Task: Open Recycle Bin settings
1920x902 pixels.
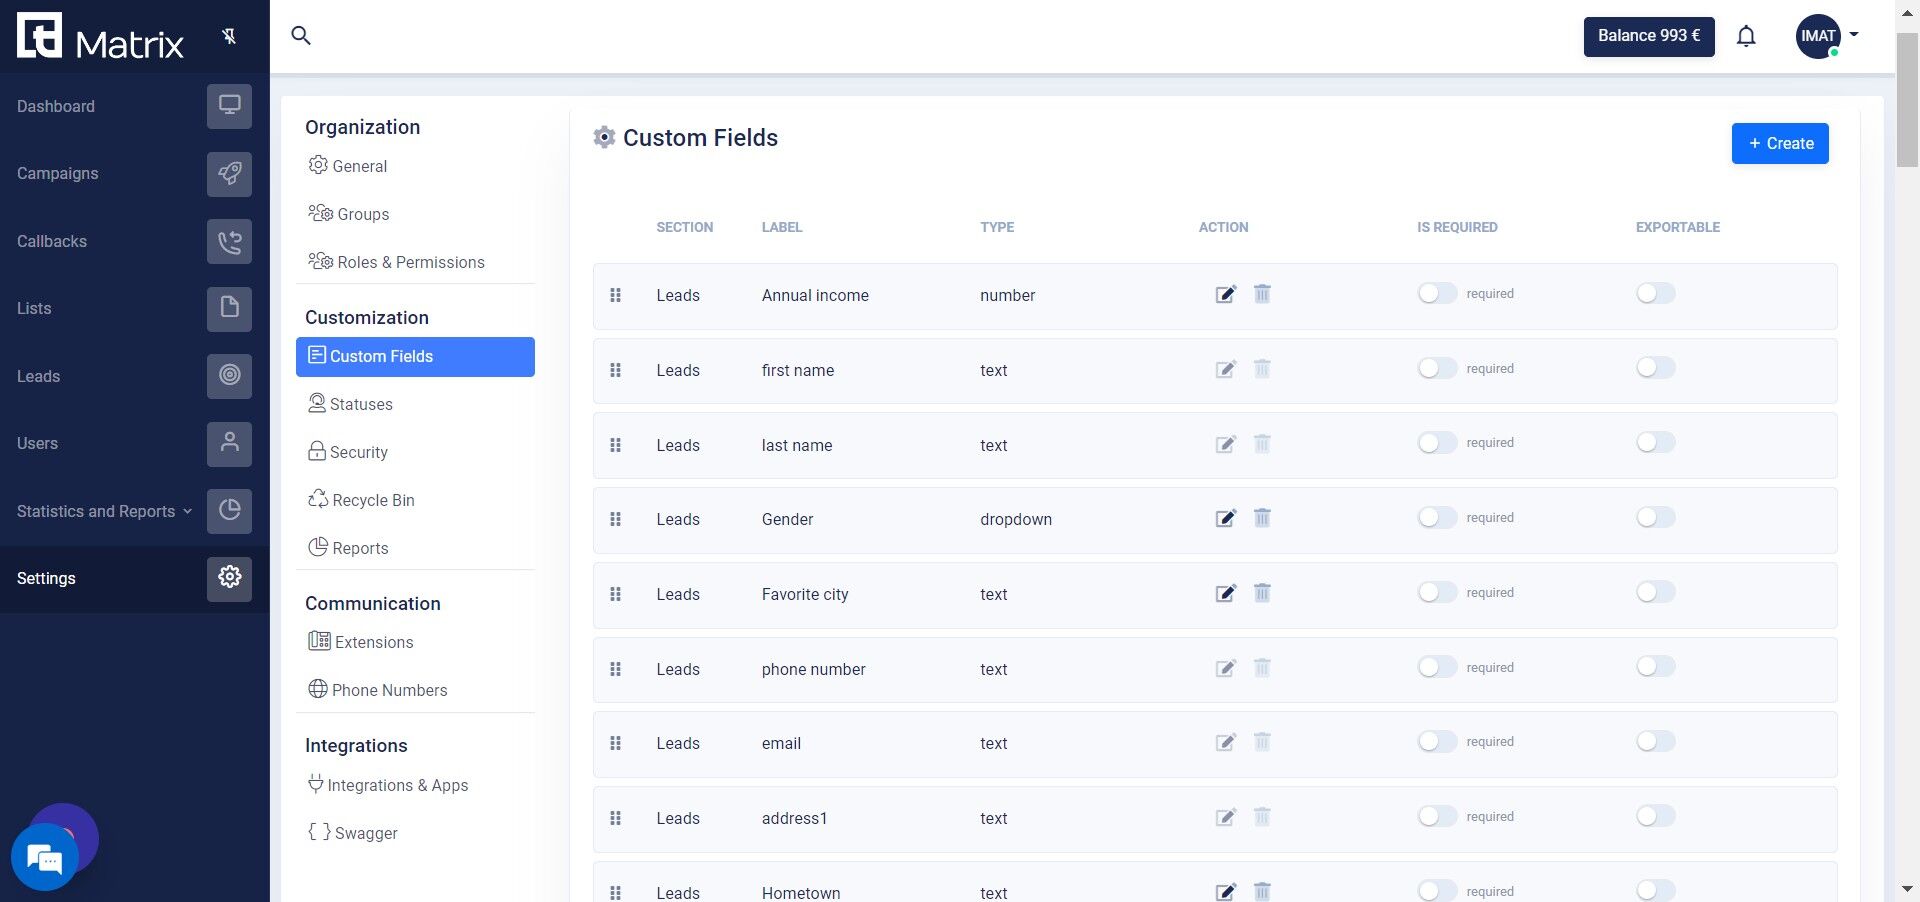Action: [x=373, y=500]
